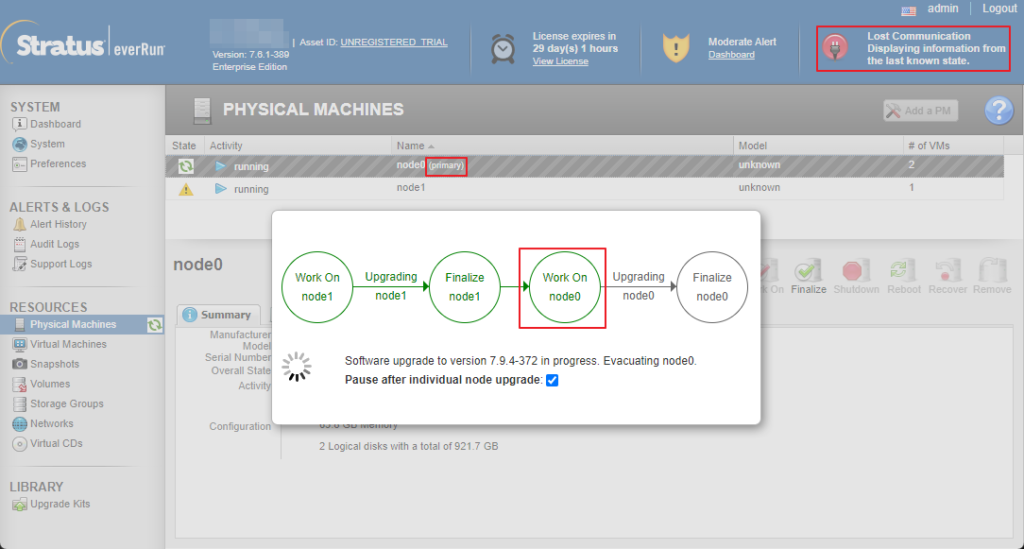Click the syncing state icon for node0
The width and height of the screenshot is (1024, 549).
(x=186, y=166)
